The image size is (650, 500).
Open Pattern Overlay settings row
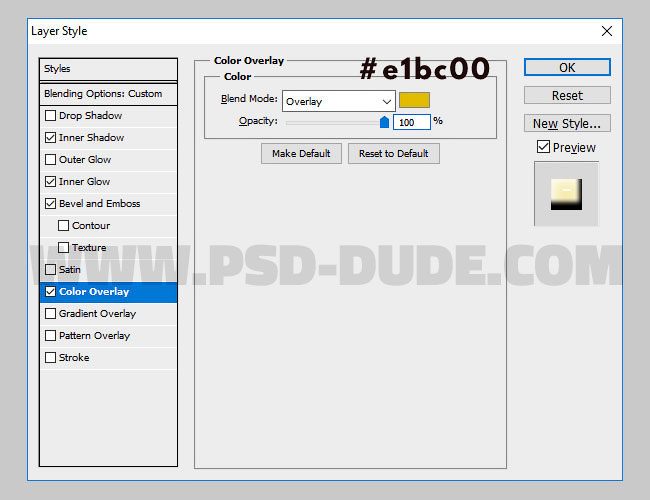tap(108, 336)
